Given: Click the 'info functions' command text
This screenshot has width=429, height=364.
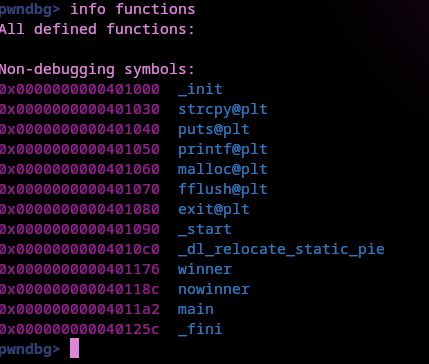Looking at the screenshot, I should coord(133,9).
